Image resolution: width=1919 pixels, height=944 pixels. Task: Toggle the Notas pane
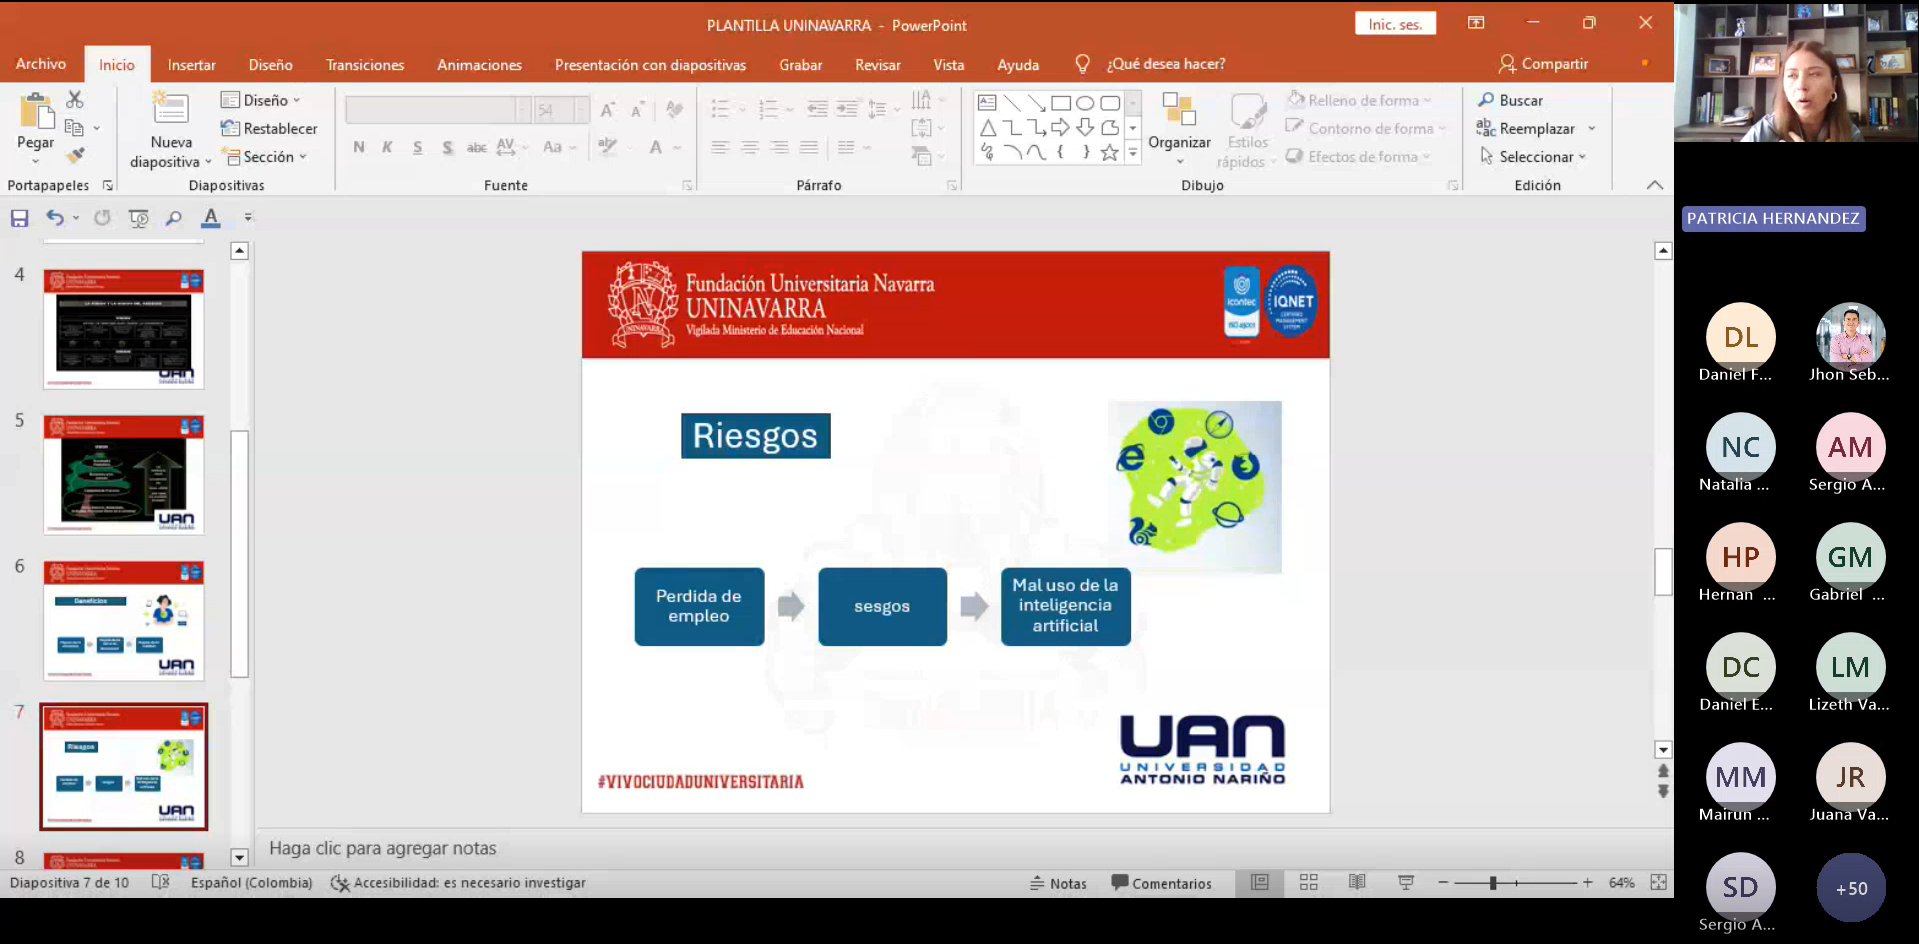click(1058, 883)
